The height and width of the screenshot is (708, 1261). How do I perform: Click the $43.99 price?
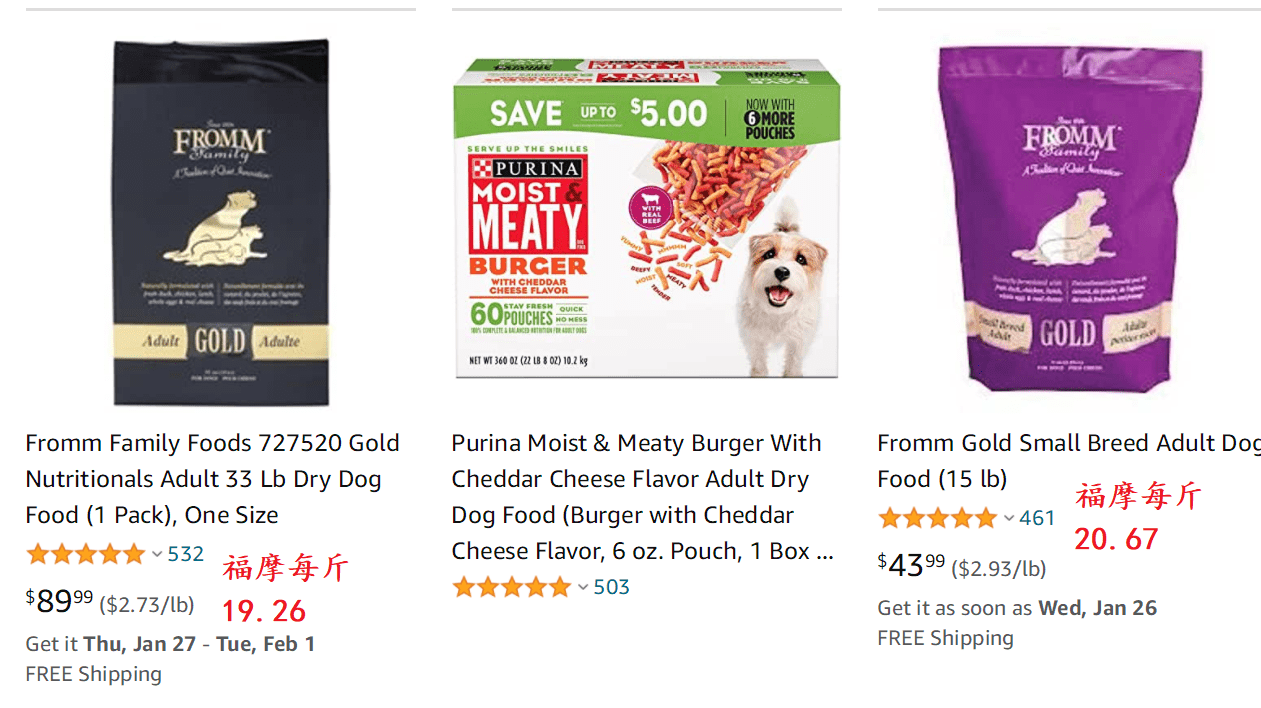(911, 565)
